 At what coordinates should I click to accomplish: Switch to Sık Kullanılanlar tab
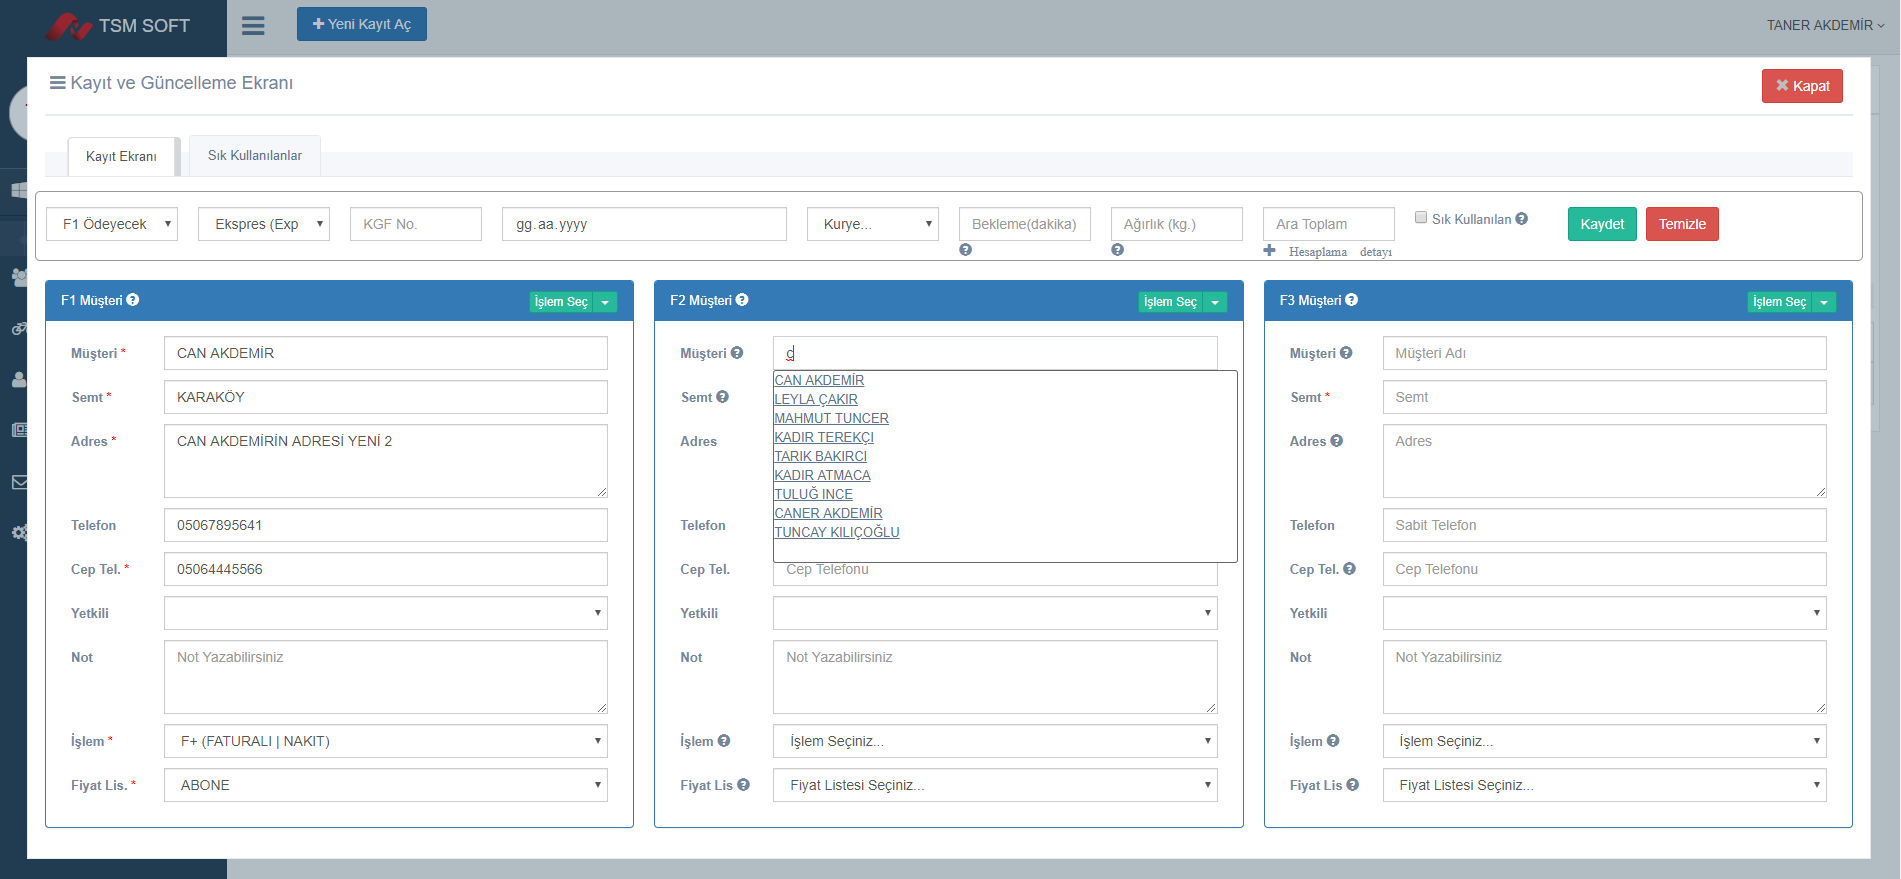click(x=255, y=156)
